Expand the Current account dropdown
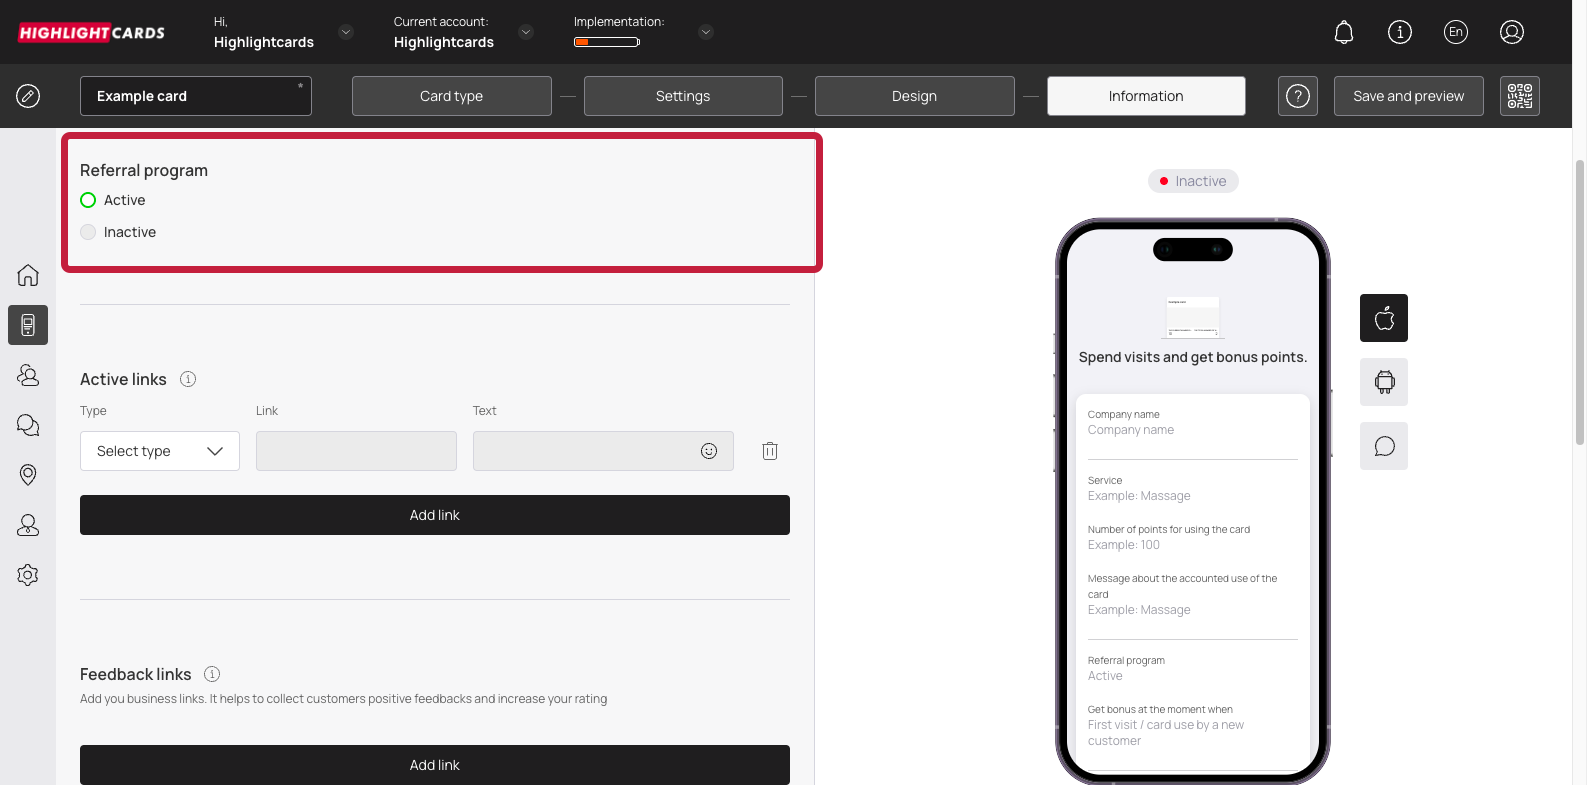The width and height of the screenshot is (1587, 785). tap(526, 32)
